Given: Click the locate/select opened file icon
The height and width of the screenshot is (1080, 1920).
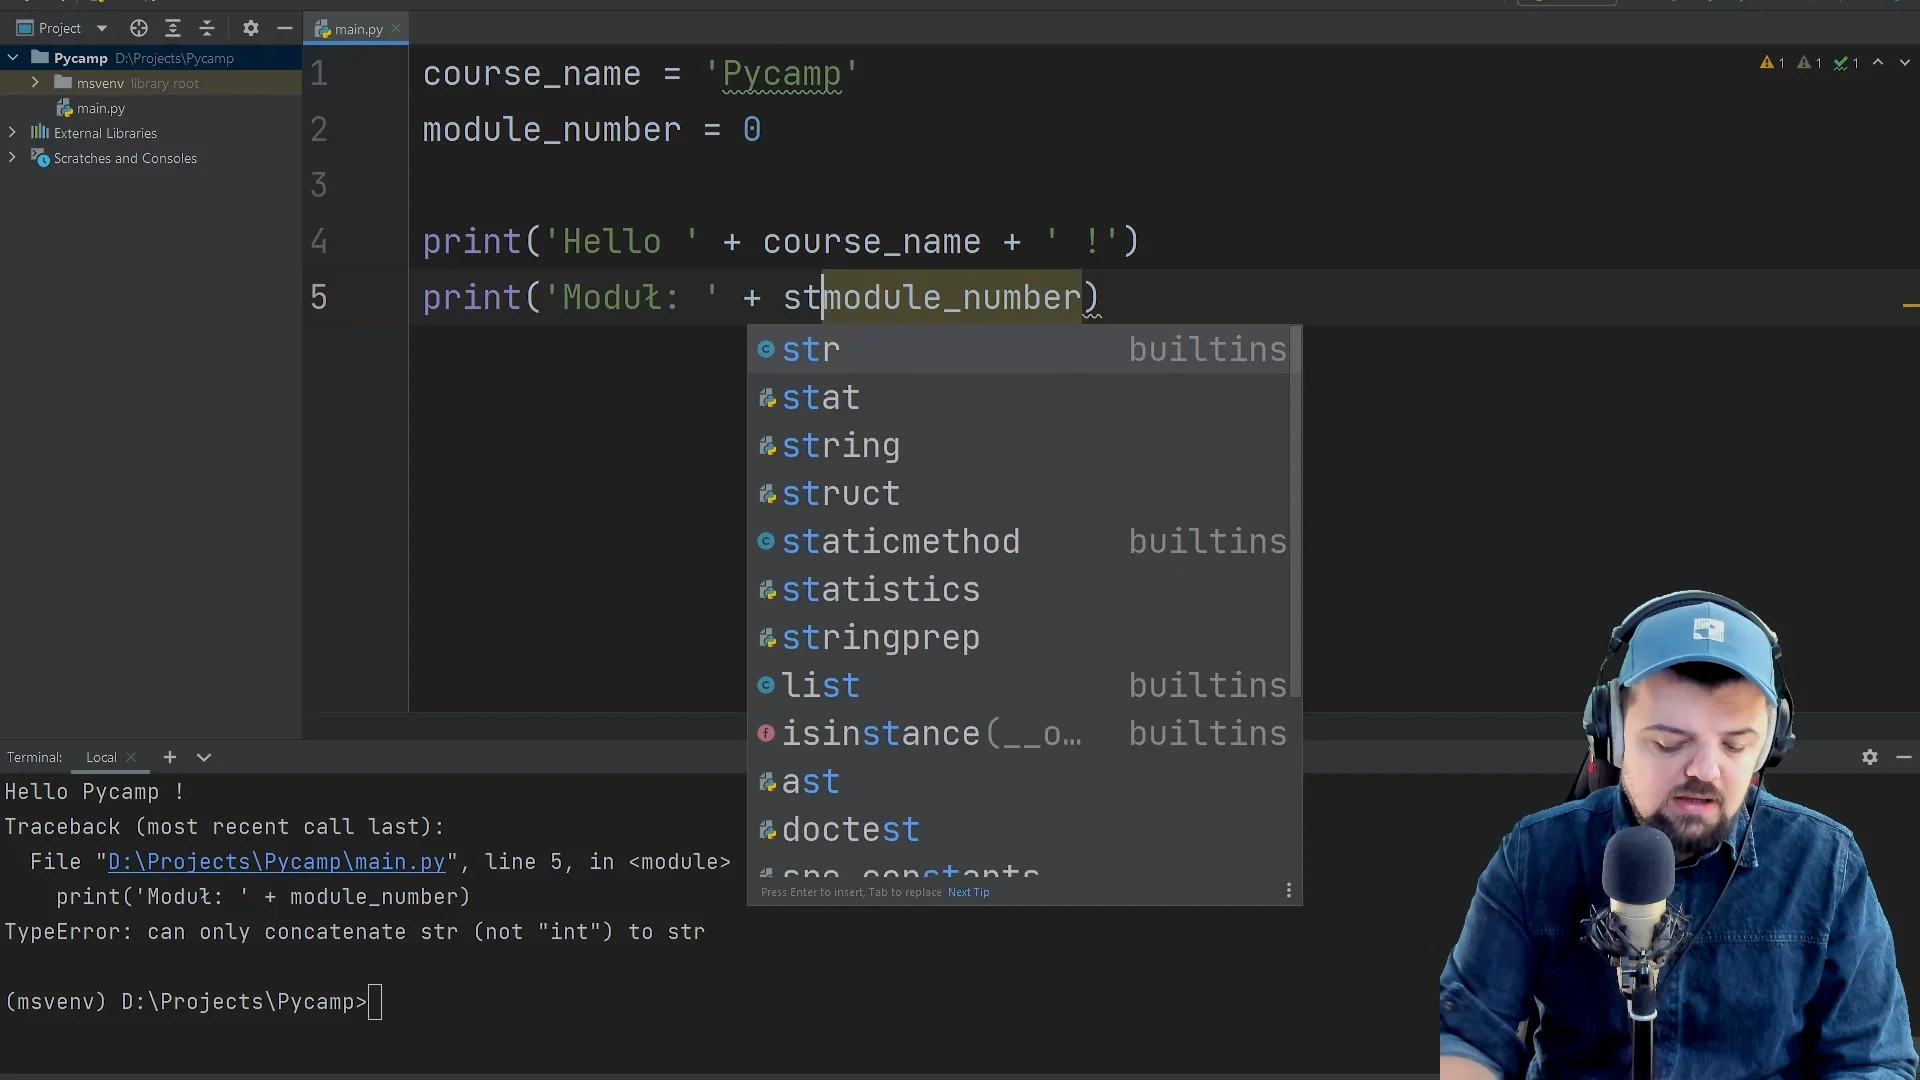Looking at the screenshot, I should click(x=139, y=29).
